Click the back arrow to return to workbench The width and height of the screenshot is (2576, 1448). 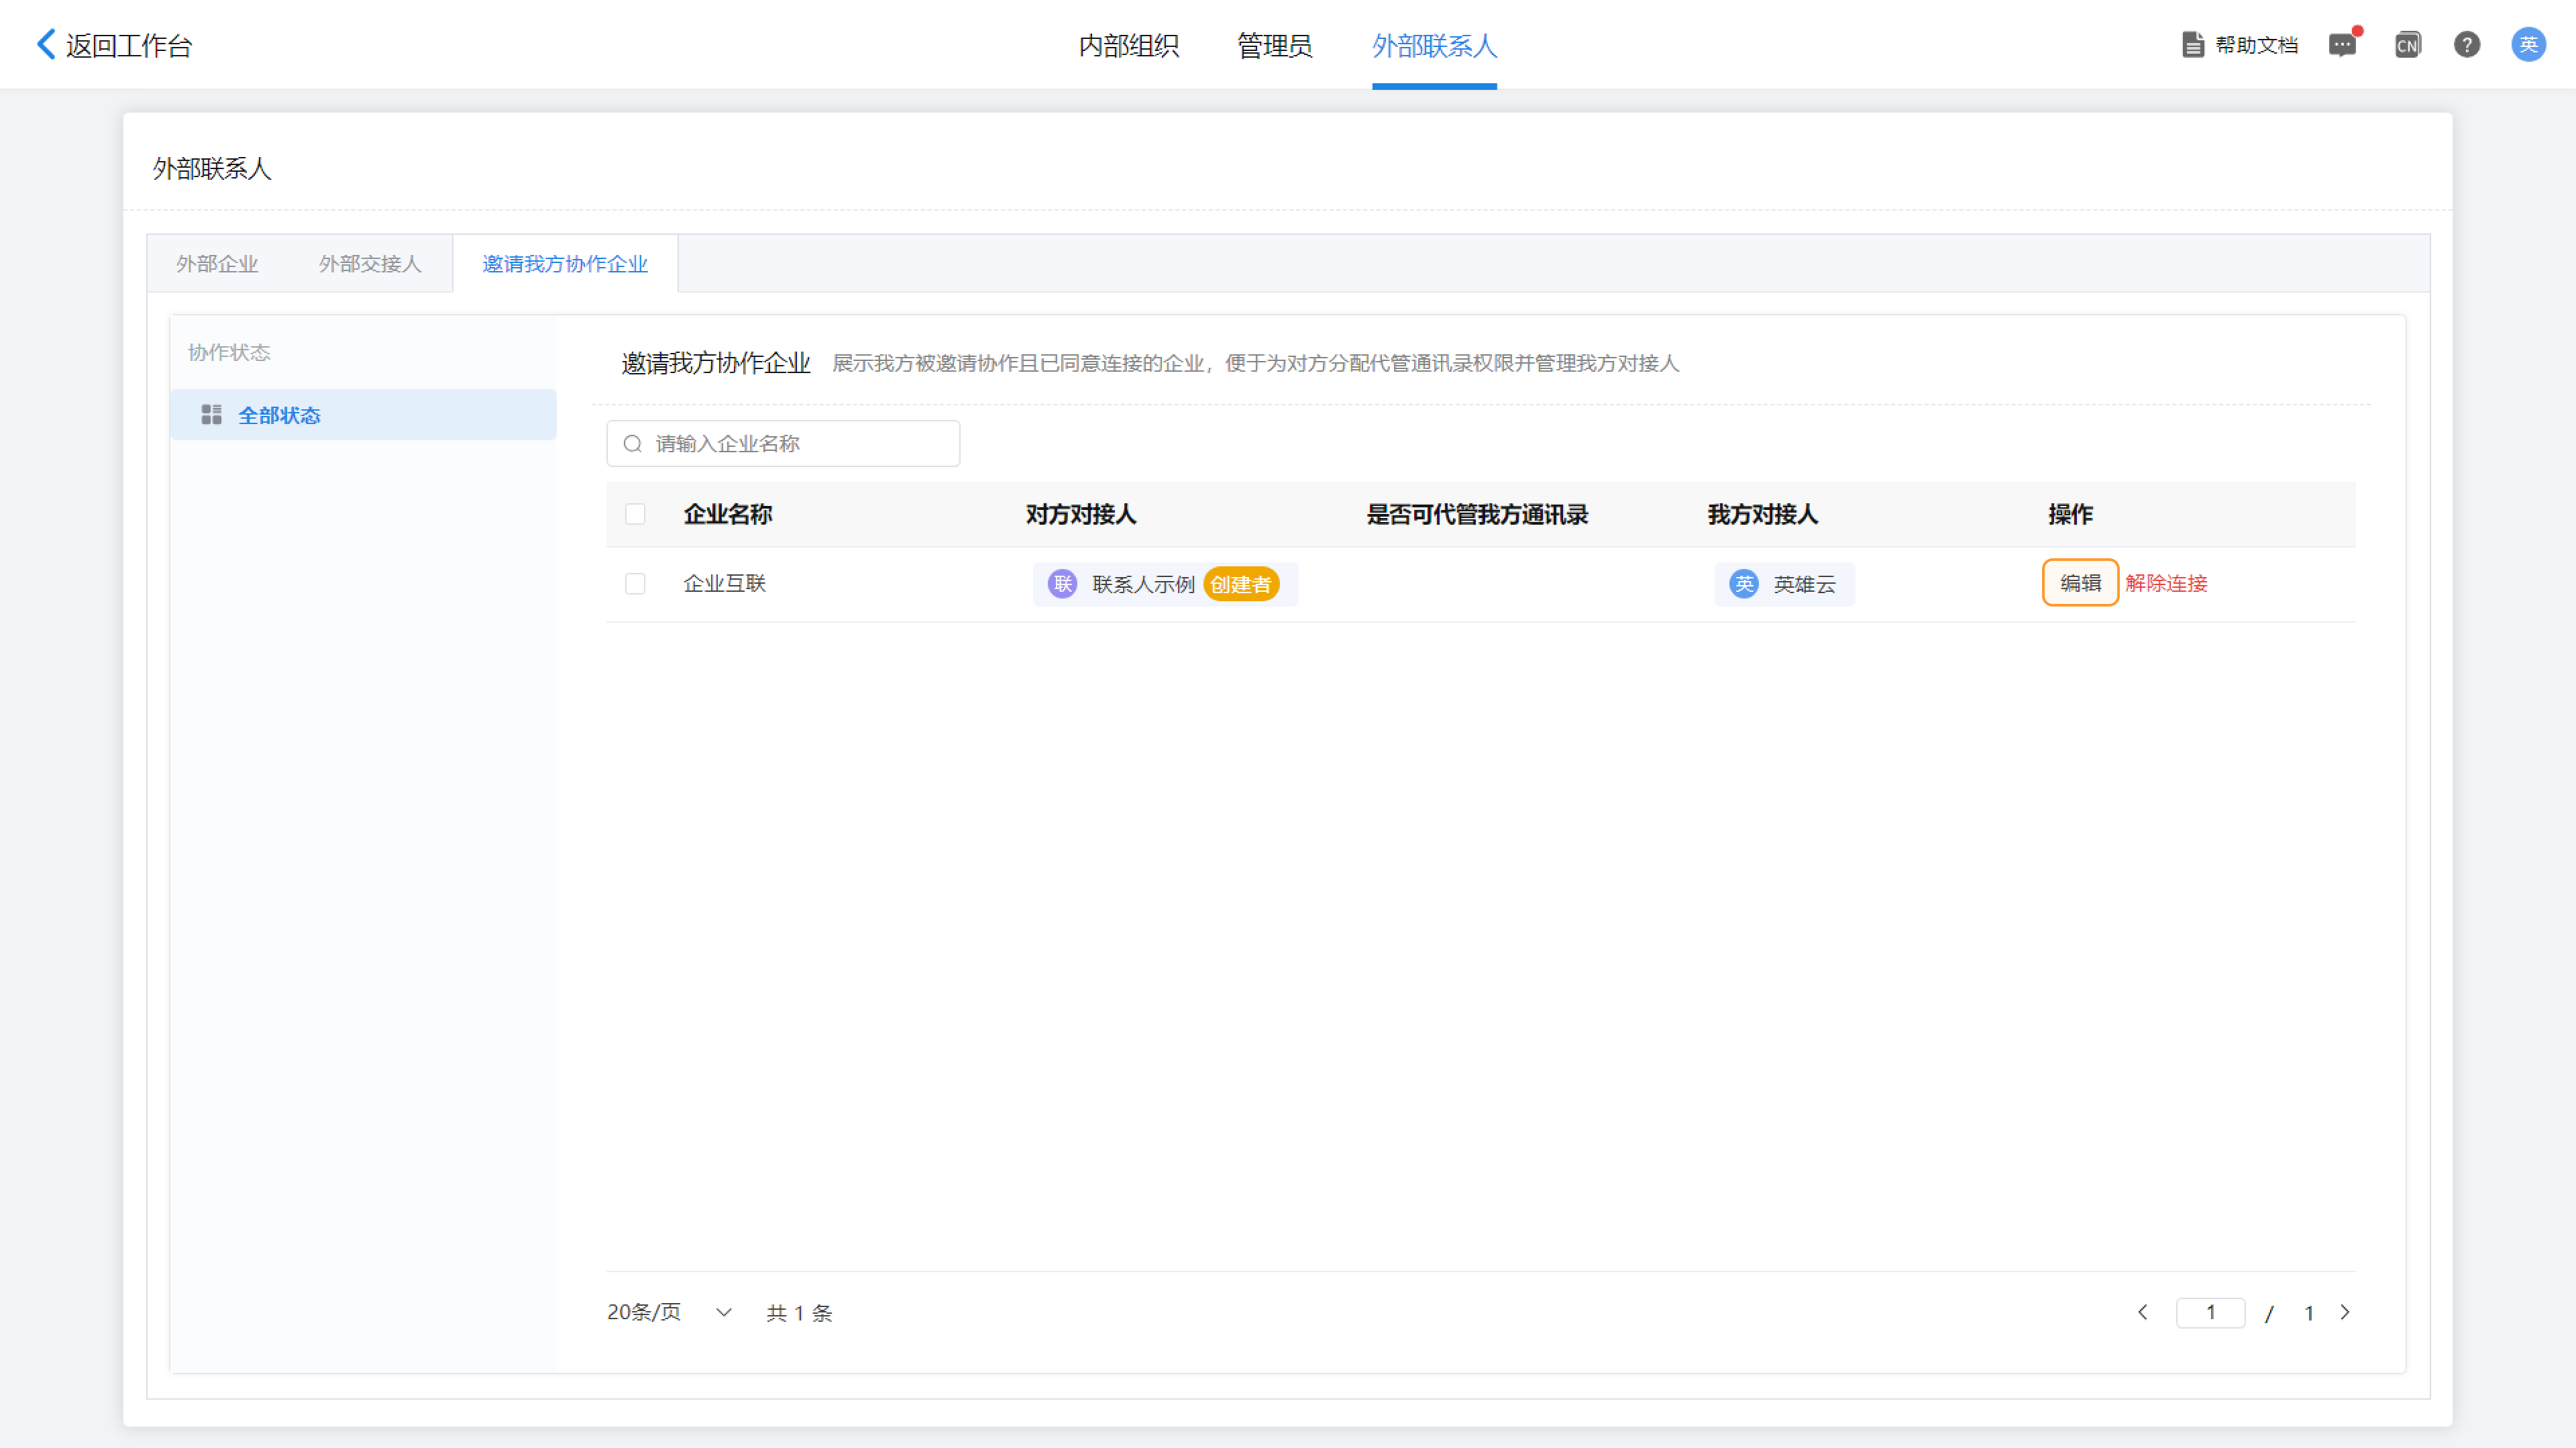(46, 44)
